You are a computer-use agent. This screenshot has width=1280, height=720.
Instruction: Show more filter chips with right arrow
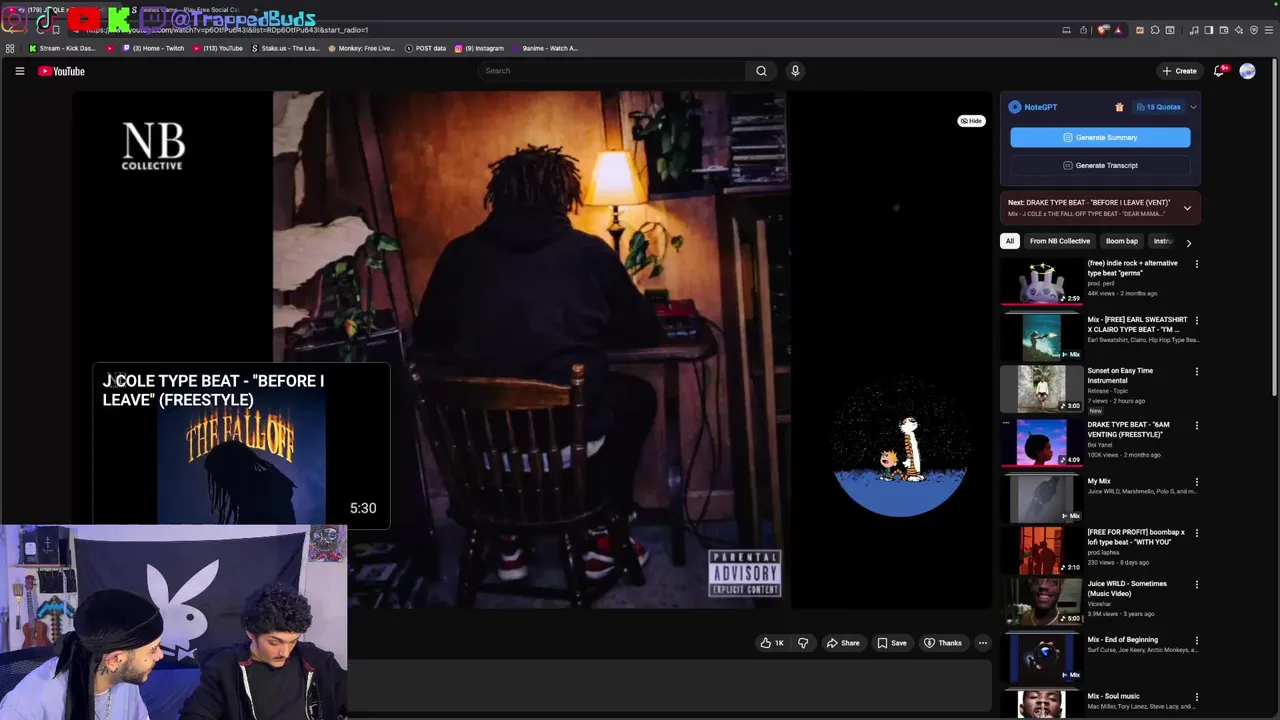(x=1188, y=242)
